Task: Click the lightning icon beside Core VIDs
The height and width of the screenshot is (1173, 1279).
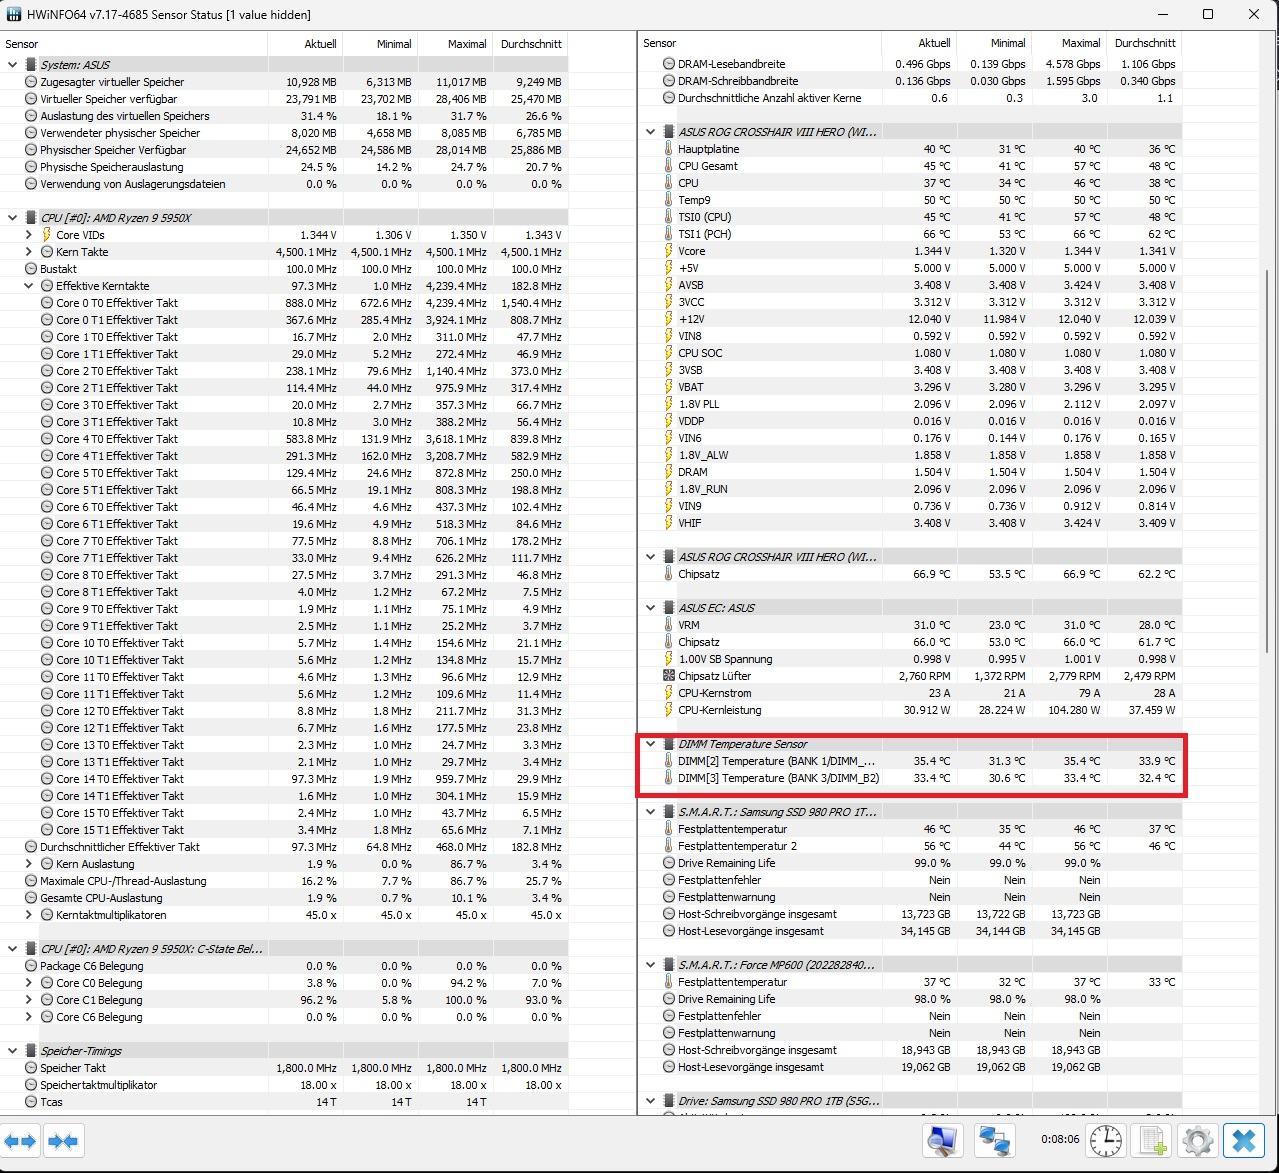Action: [x=47, y=235]
